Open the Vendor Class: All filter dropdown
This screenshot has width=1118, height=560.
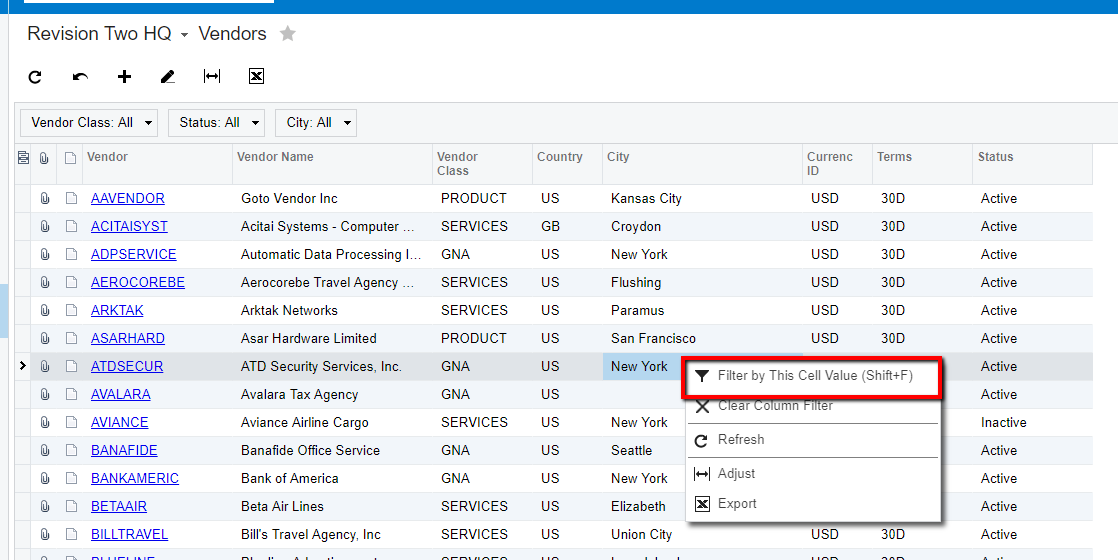[89, 123]
